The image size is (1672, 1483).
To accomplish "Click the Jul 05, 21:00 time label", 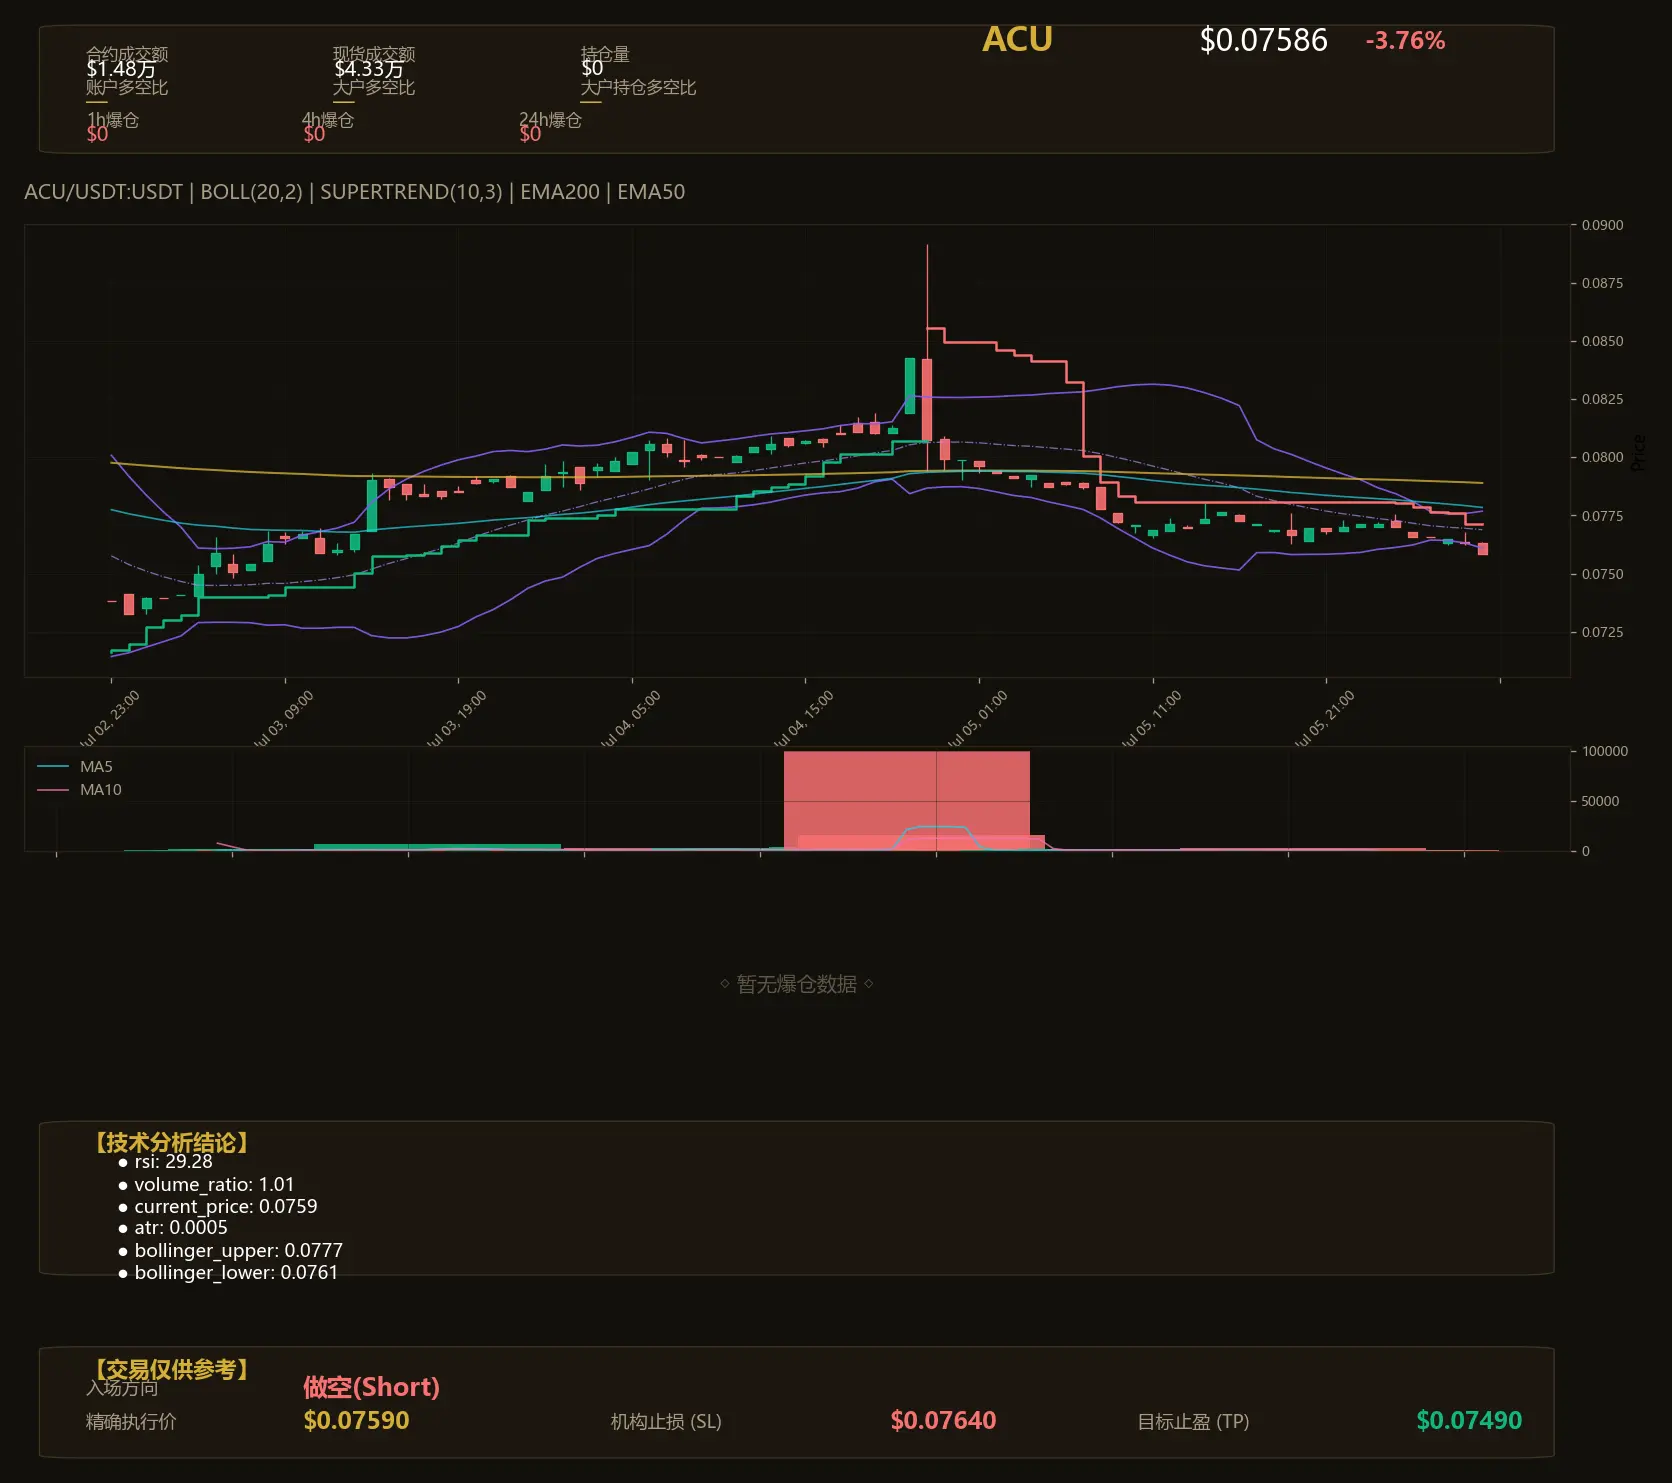I will point(1324,719).
